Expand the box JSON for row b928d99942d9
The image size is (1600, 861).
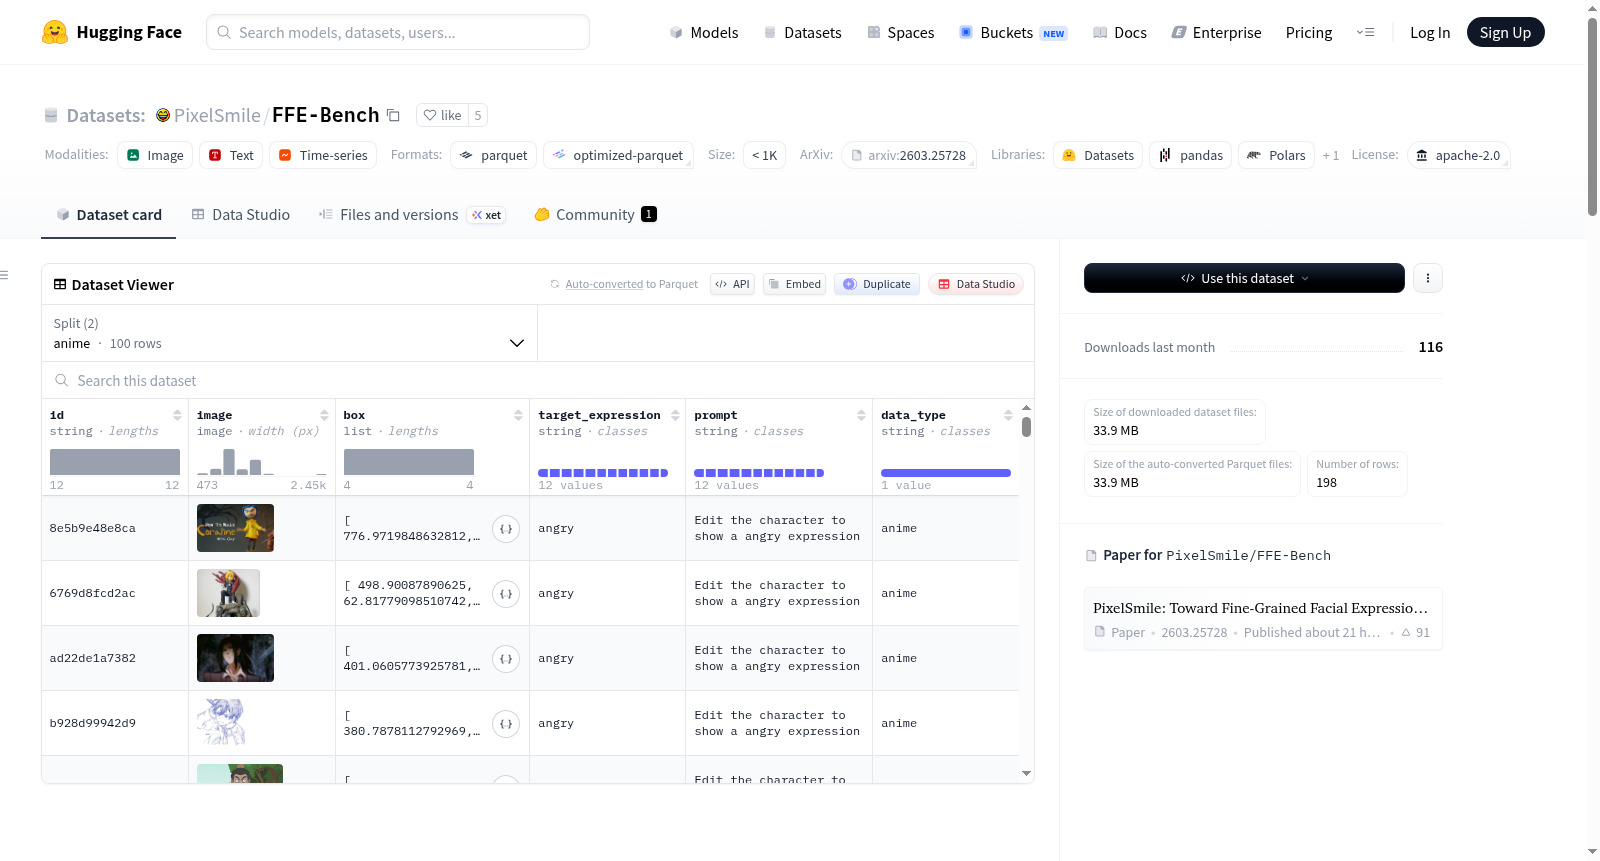506,723
